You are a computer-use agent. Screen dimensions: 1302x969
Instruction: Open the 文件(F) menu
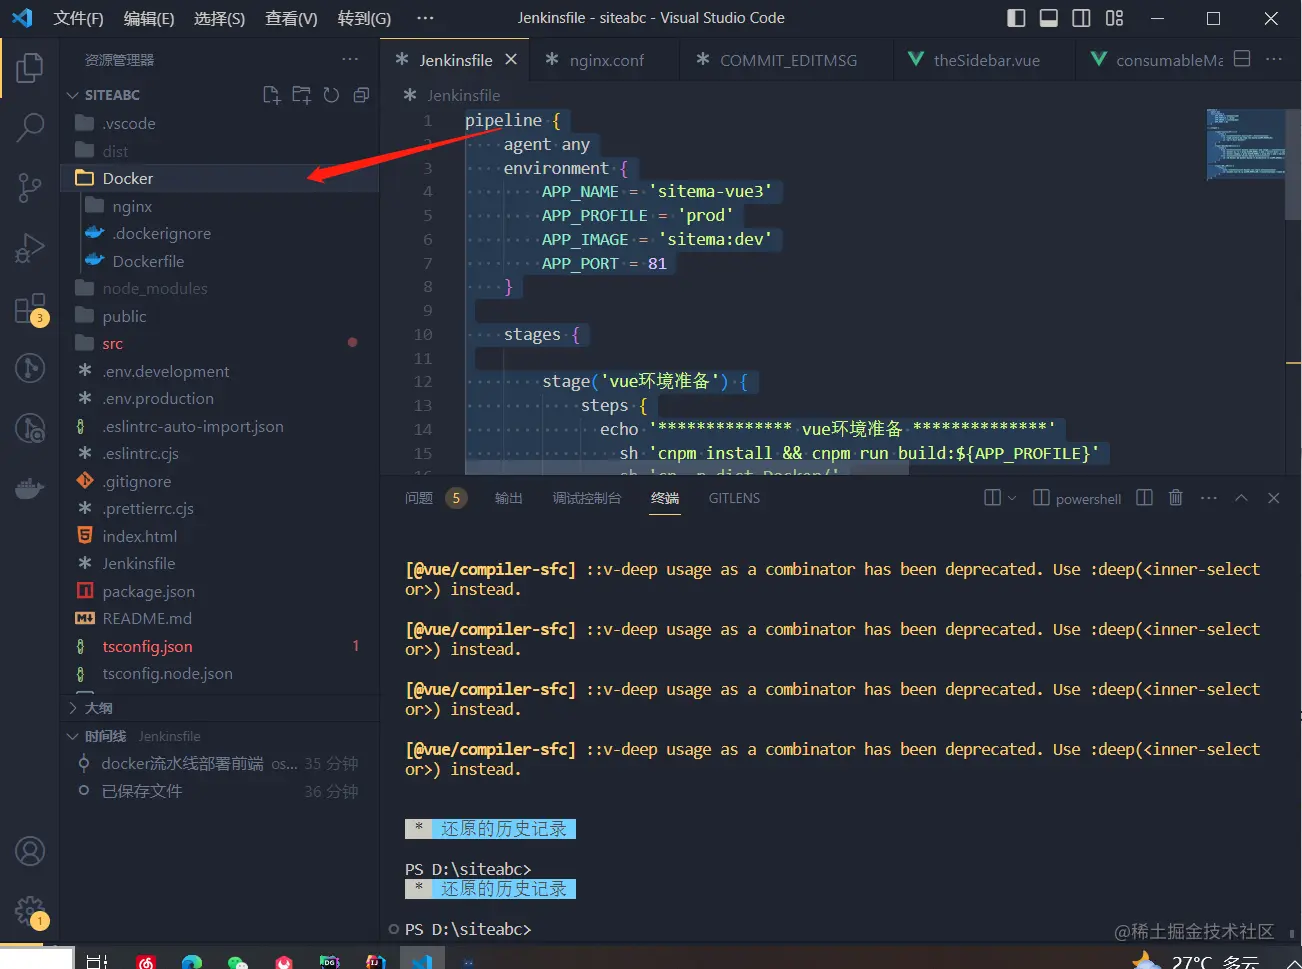(78, 18)
